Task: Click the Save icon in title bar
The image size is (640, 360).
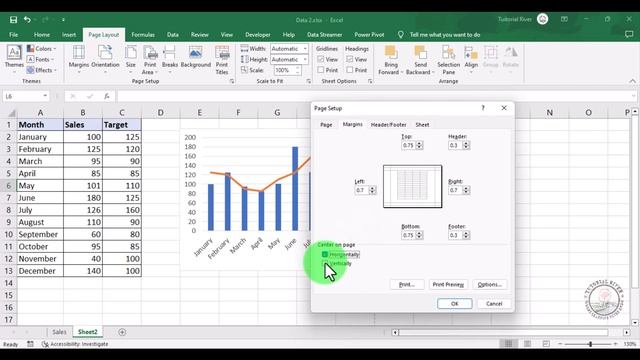Action: 13,20
